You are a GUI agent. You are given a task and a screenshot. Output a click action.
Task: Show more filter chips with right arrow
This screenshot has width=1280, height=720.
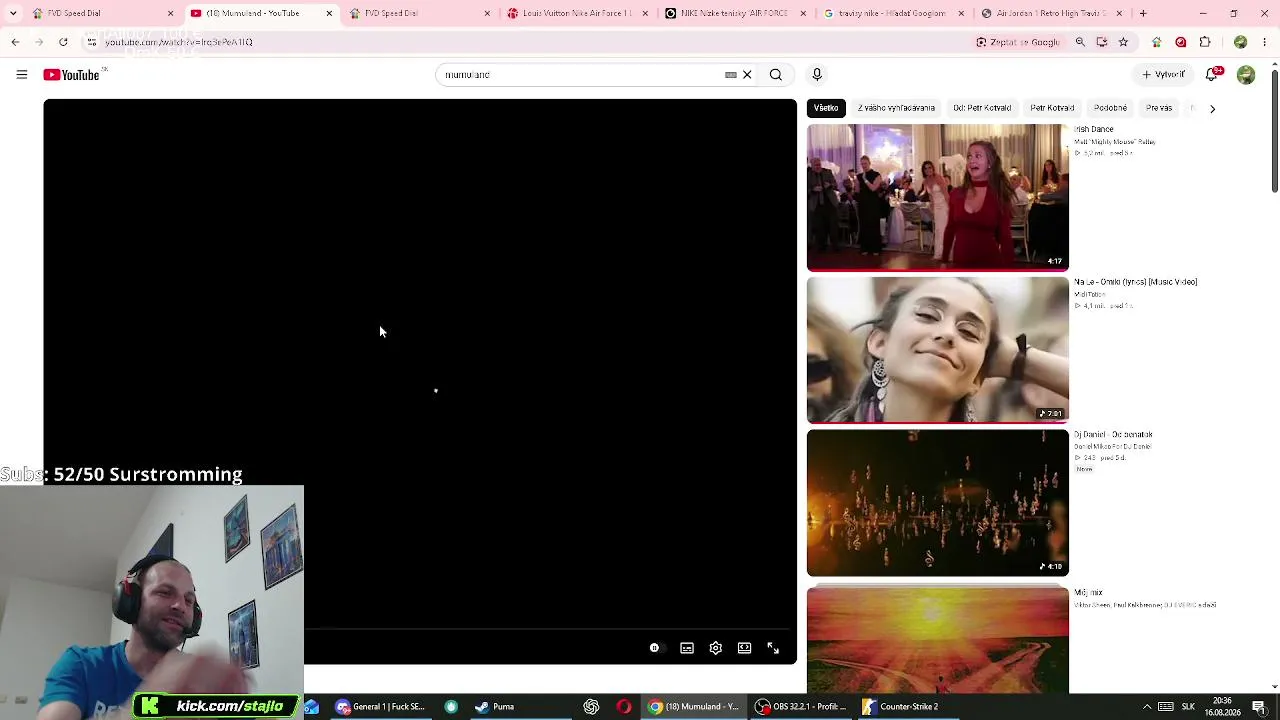tap(1212, 108)
